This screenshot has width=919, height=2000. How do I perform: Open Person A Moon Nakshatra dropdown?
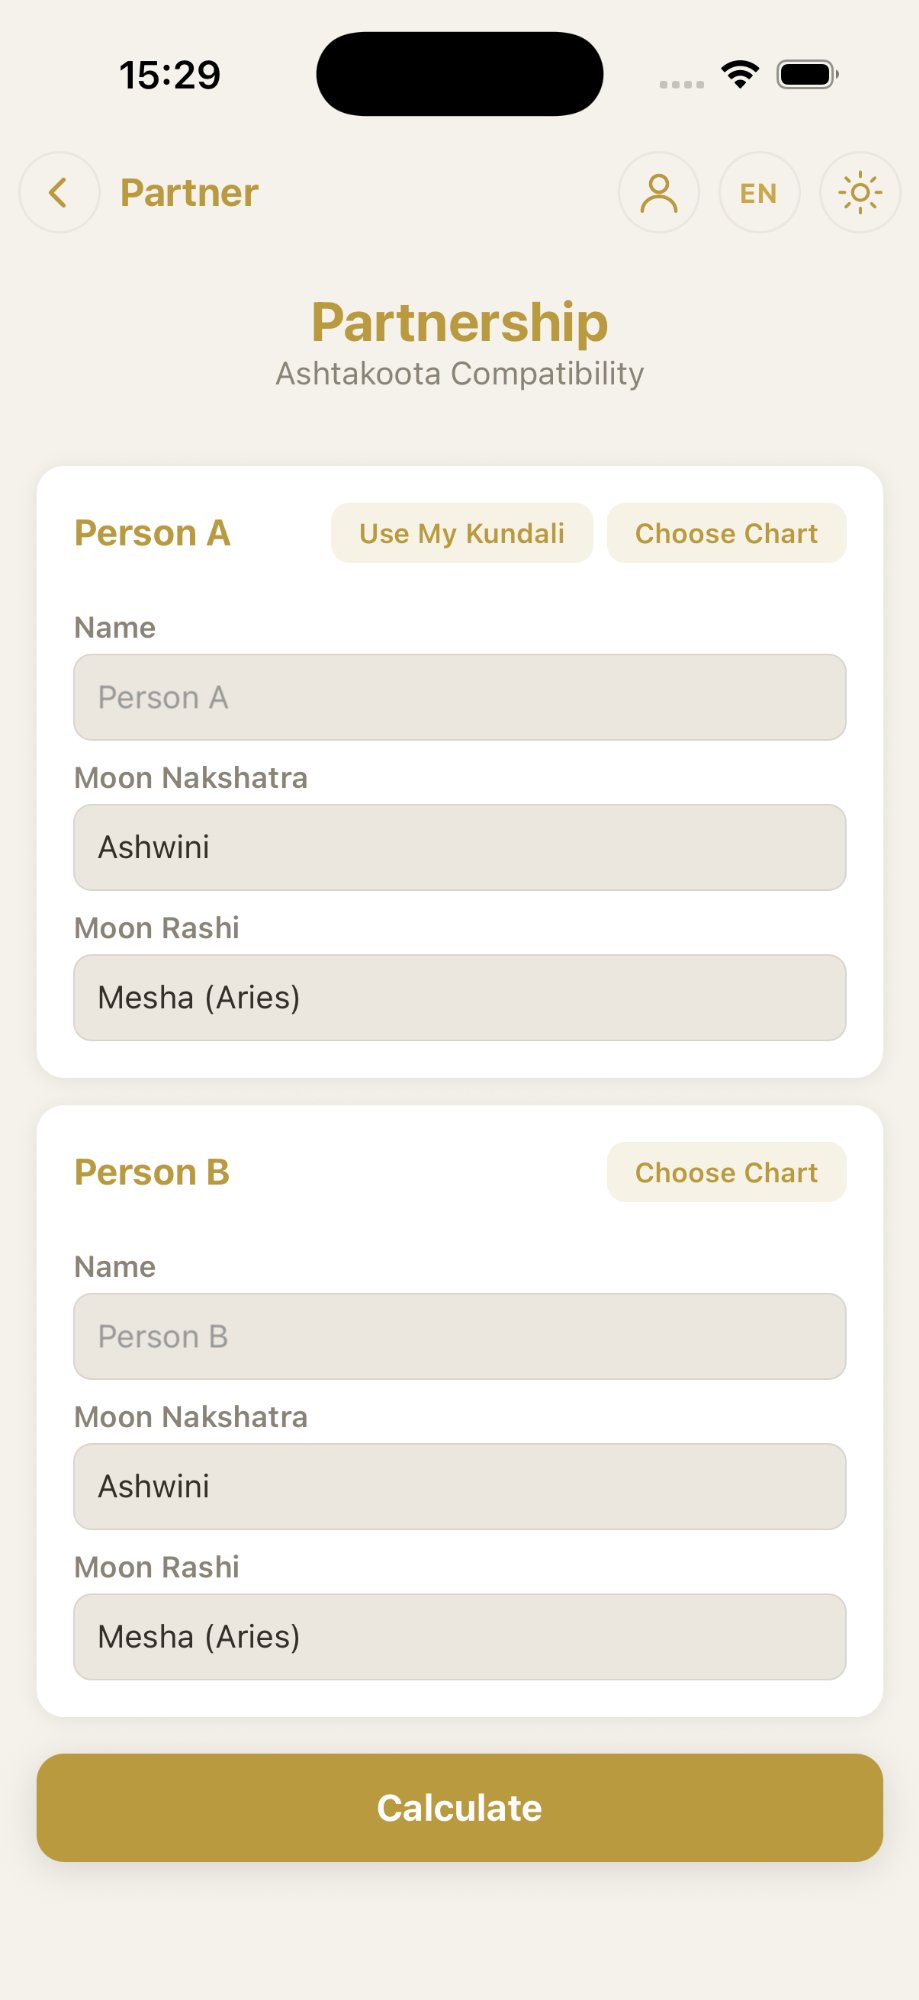click(460, 847)
